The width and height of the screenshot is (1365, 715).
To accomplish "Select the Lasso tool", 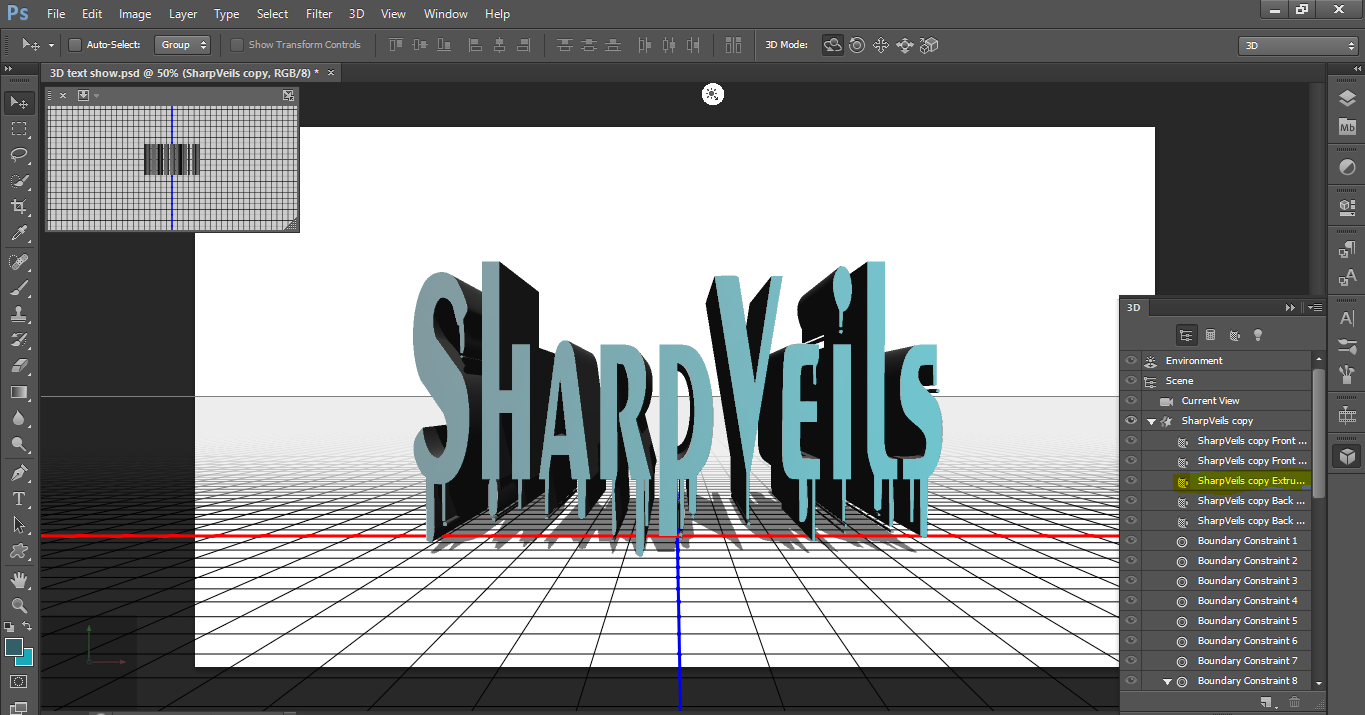I will point(19,155).
